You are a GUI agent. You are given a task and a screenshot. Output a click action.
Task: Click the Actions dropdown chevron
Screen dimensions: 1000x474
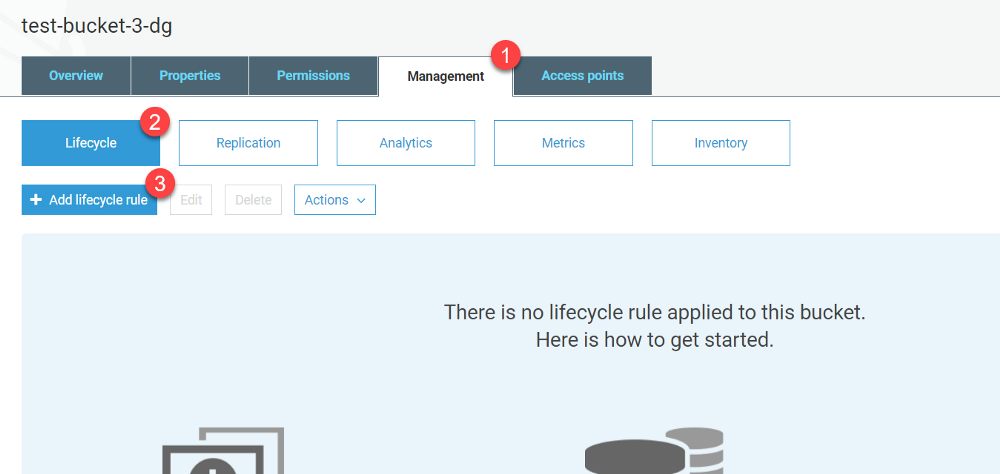(361, 200)
